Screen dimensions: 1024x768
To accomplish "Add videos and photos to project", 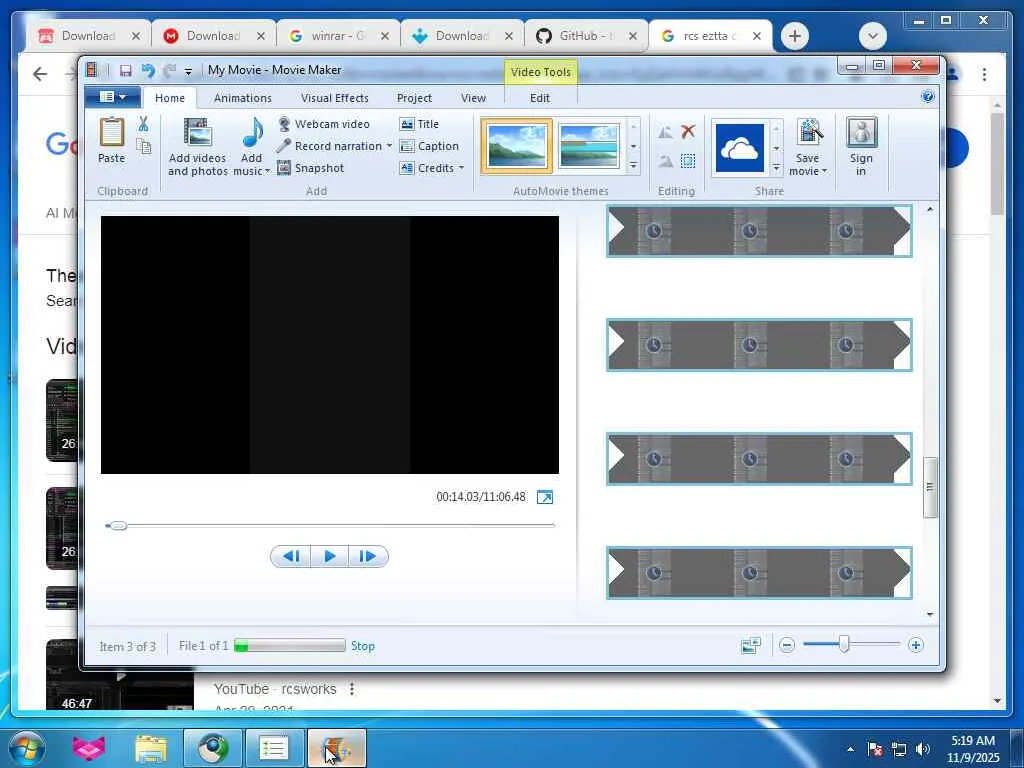I will pos(197,147).
